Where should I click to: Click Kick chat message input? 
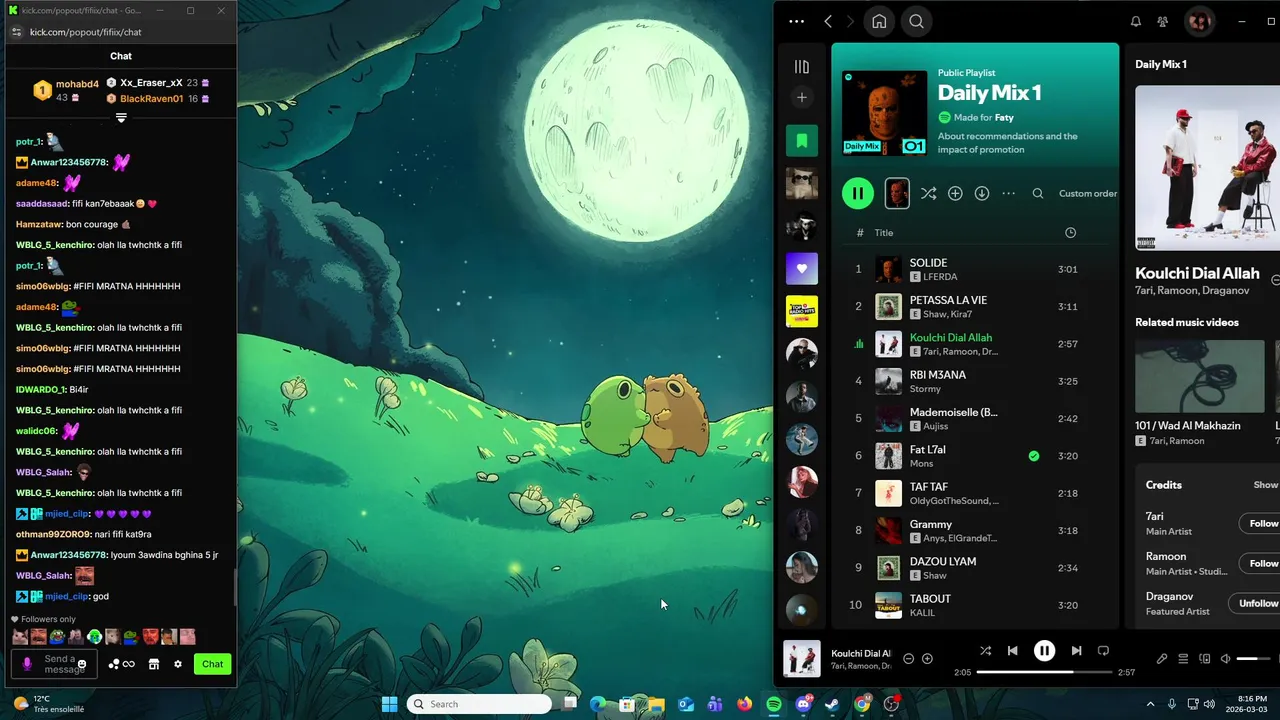(x=54, y=664)
